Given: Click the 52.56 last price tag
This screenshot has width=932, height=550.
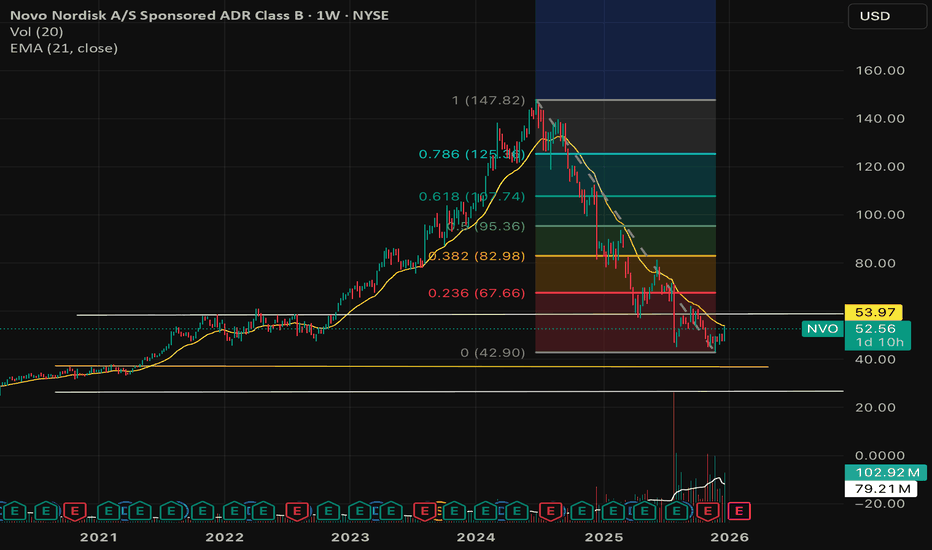Looking at the screenshot, I should [x=878, y=329].
